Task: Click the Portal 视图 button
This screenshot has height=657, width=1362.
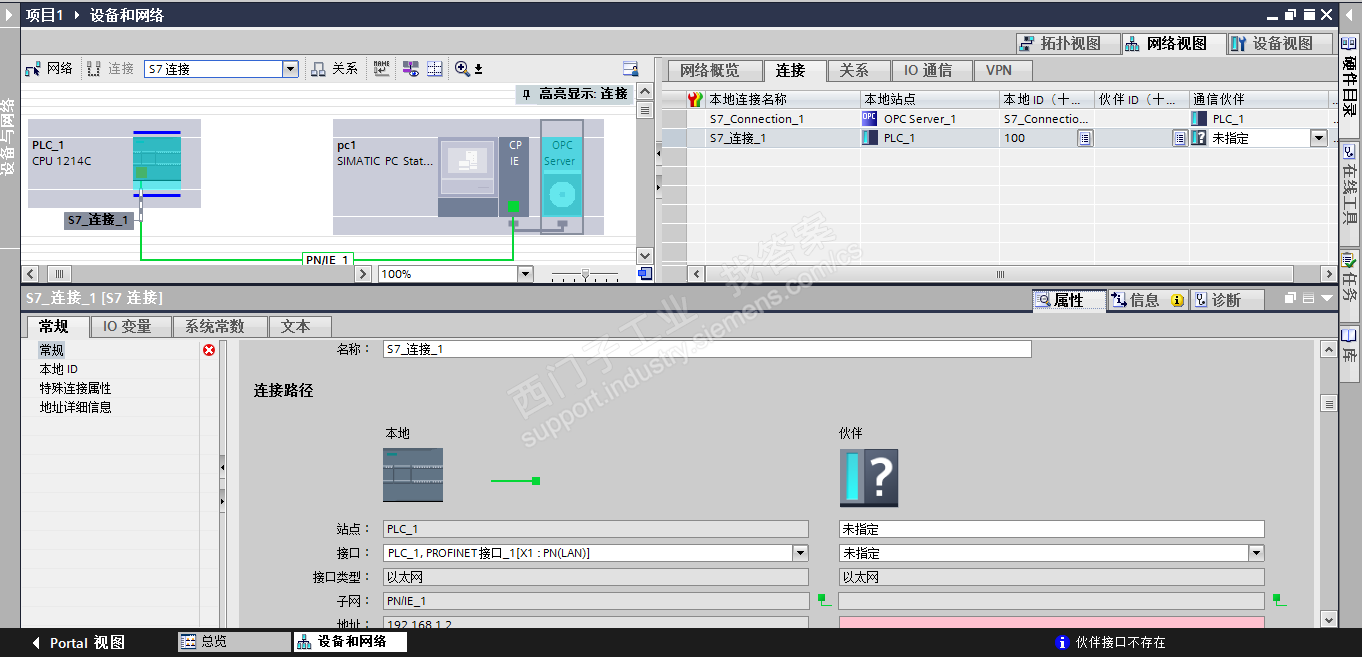Action: point(79,643)
